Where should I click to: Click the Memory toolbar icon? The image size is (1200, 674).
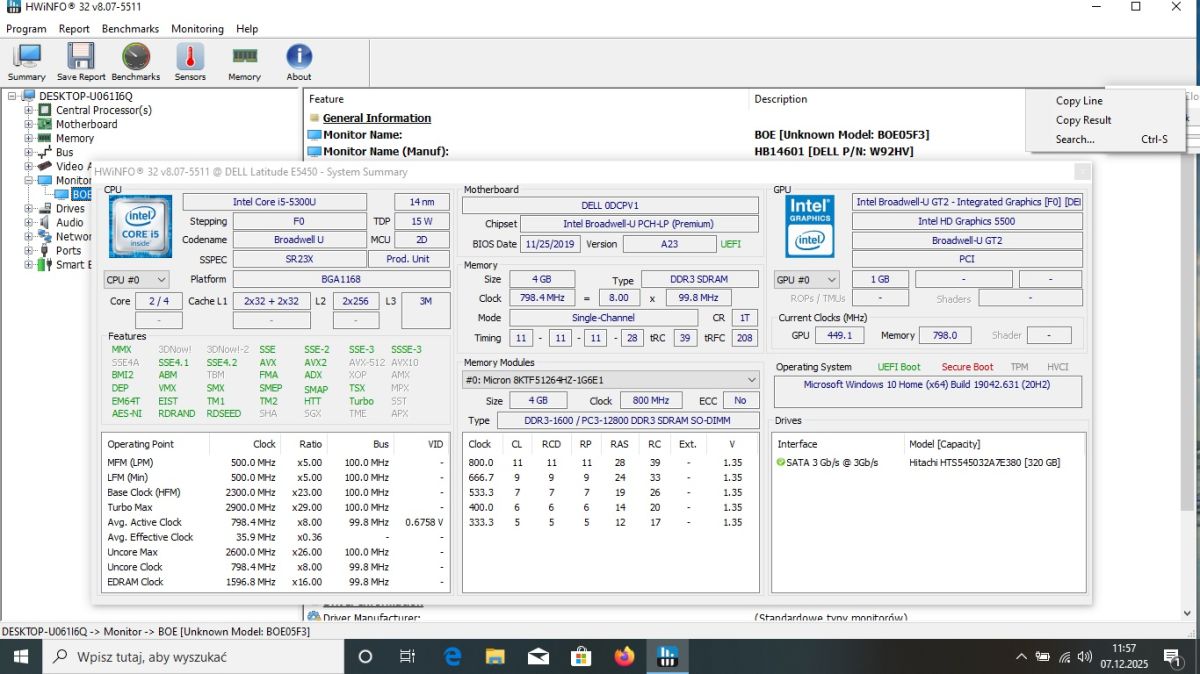[244, 62]
